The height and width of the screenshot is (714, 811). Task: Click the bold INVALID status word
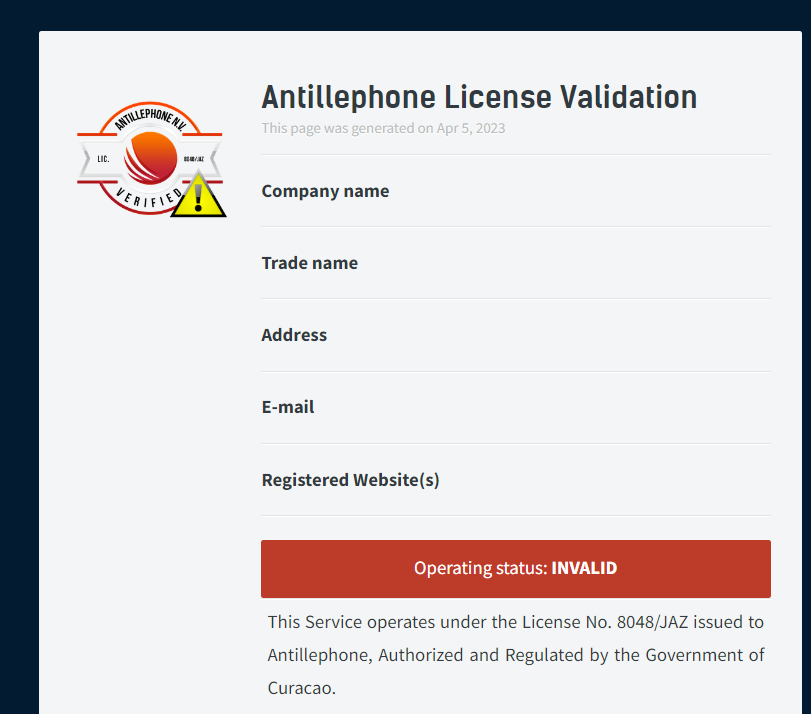tap(584, 569)
